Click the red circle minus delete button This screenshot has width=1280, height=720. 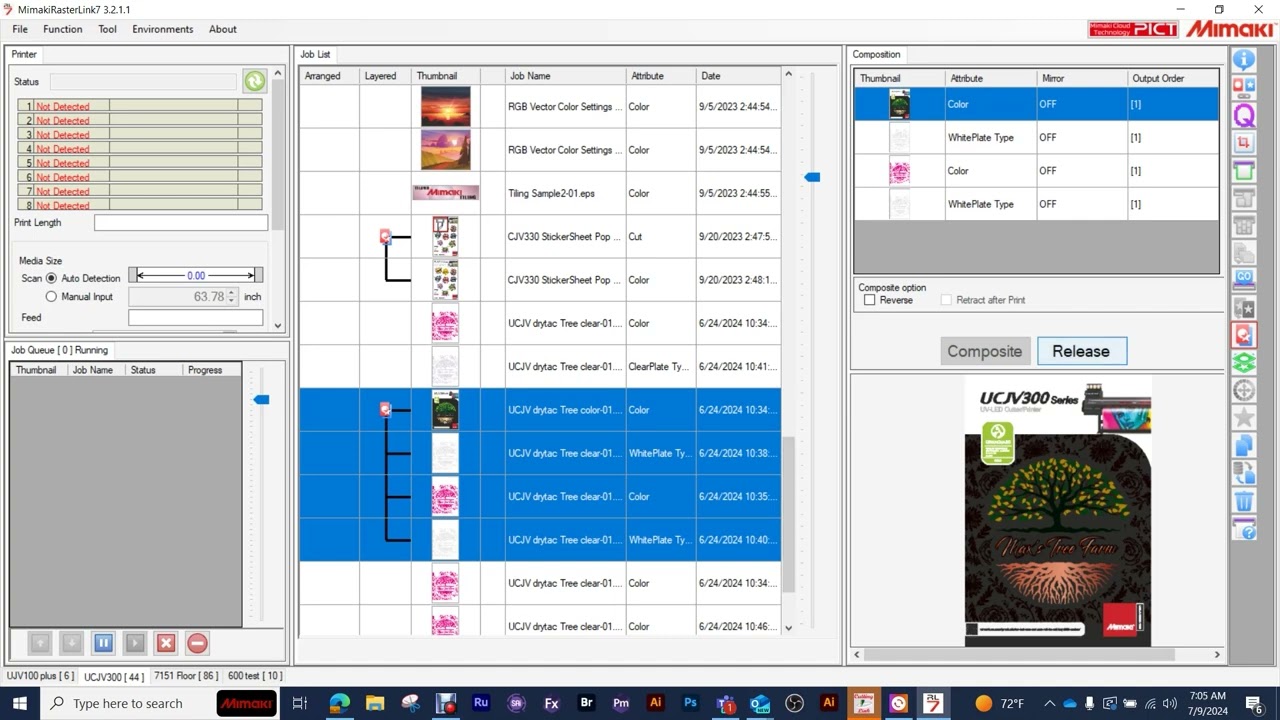point(198,644)
